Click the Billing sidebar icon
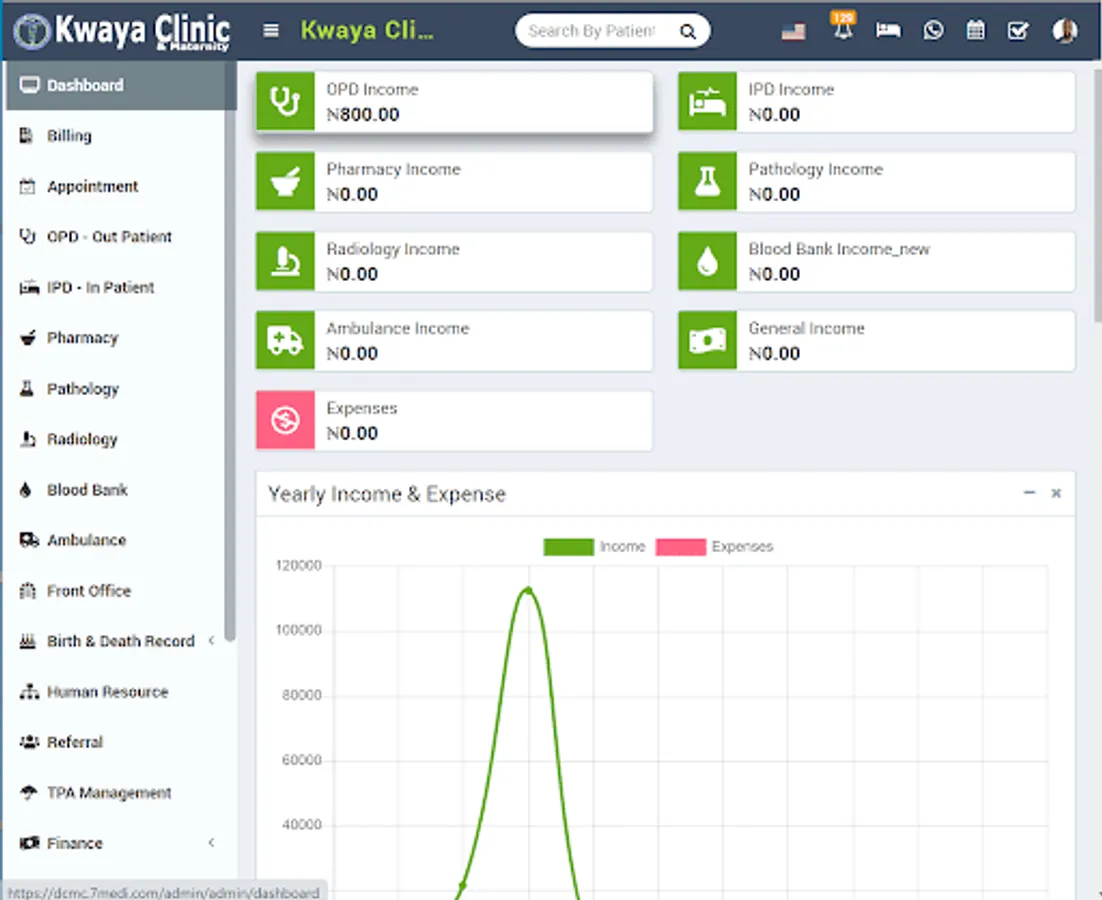The image size is (1102, 900). tap(27, 136)
